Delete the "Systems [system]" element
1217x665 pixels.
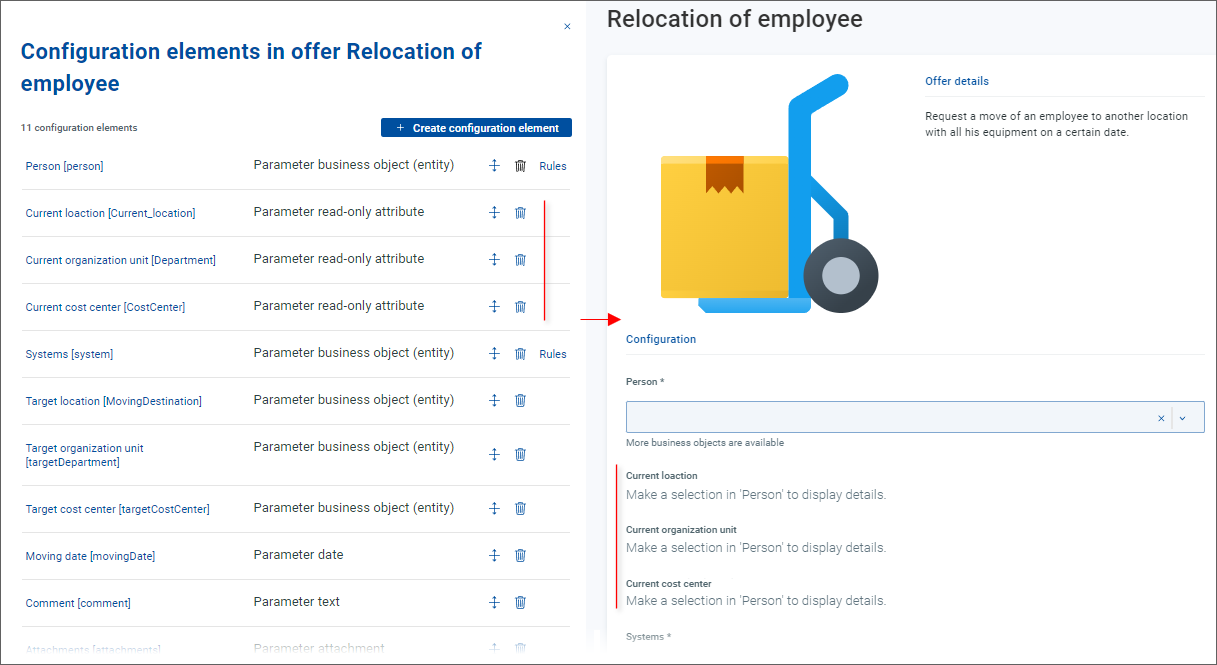click(x=520, y=353)
